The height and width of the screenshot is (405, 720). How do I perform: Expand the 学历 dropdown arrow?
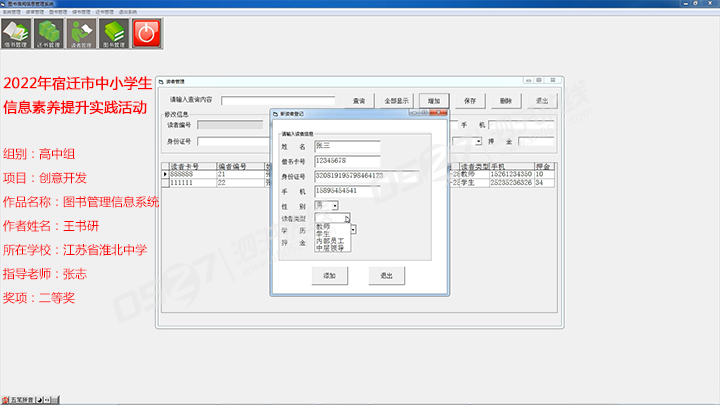pos(353,229)
